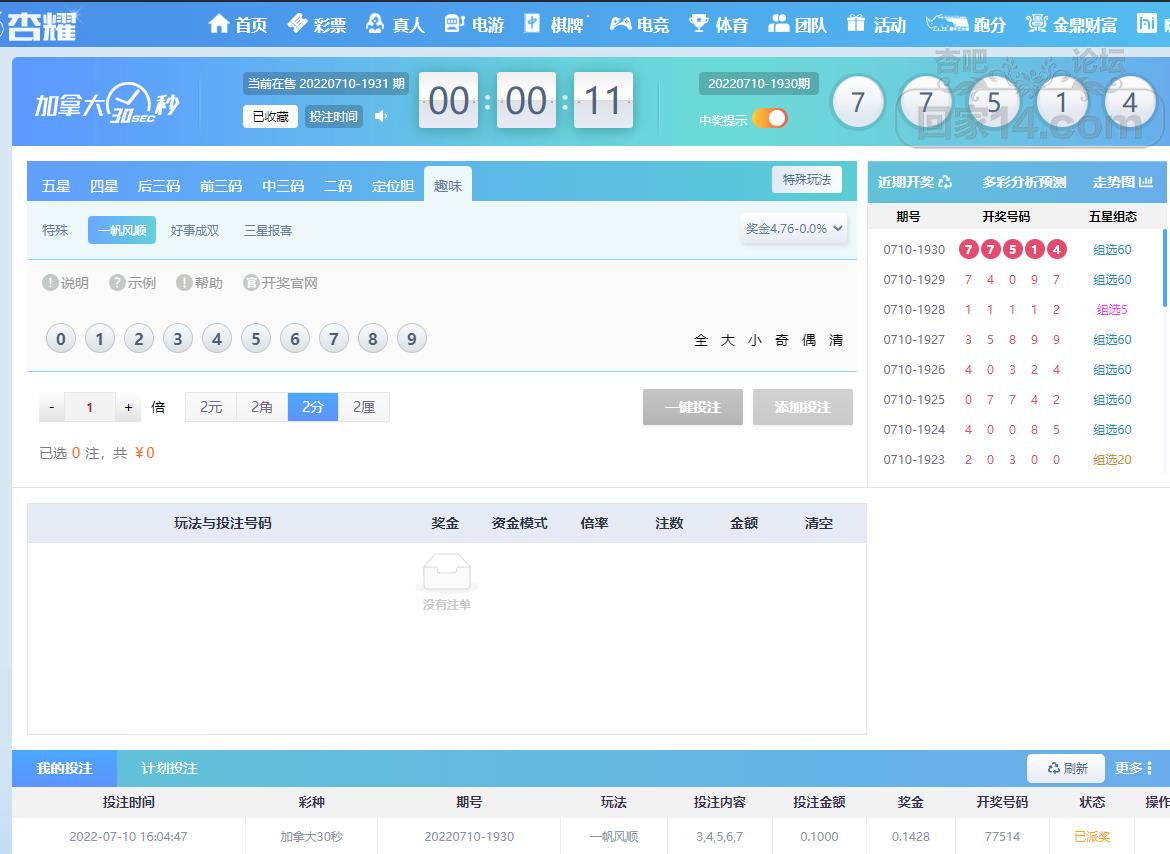
Task: Switch to the 计划投注 tab
Action: (169, 768)
